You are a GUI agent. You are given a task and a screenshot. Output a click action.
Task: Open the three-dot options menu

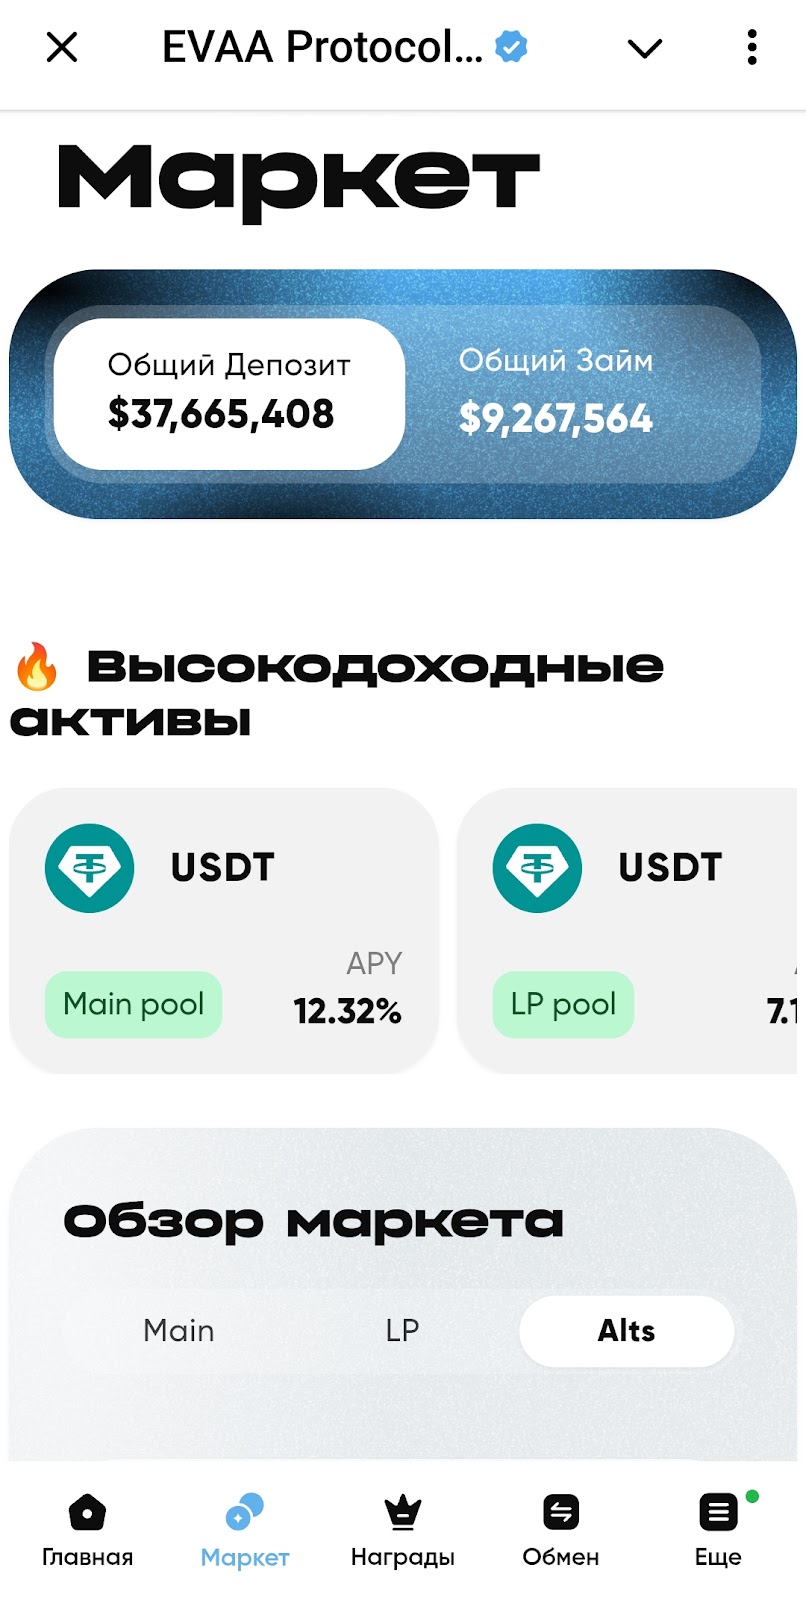[x=752, y=47]
